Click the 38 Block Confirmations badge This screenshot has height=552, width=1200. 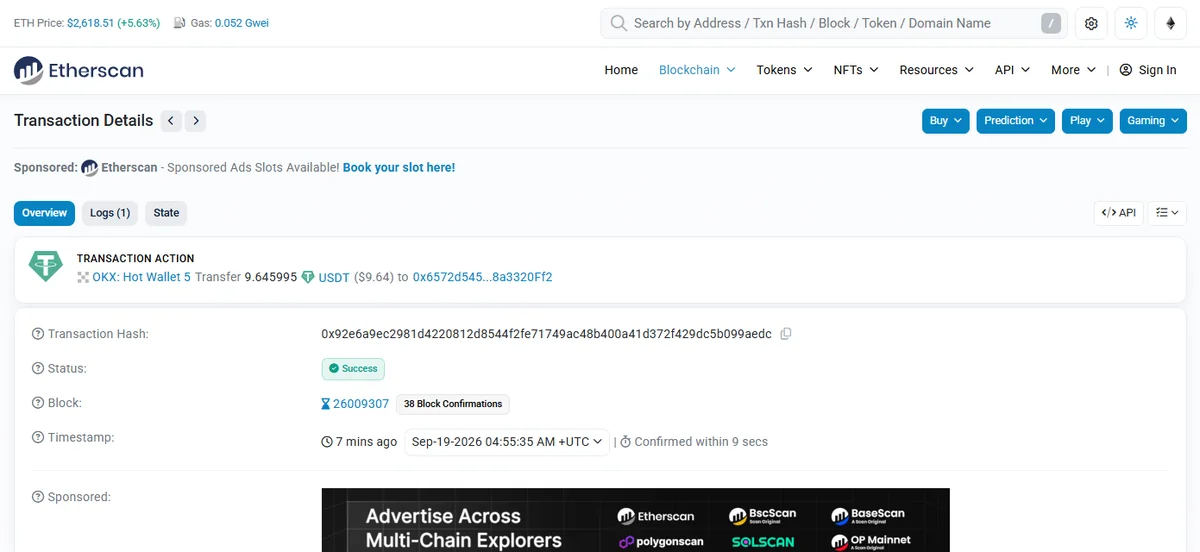pos(453,404)
